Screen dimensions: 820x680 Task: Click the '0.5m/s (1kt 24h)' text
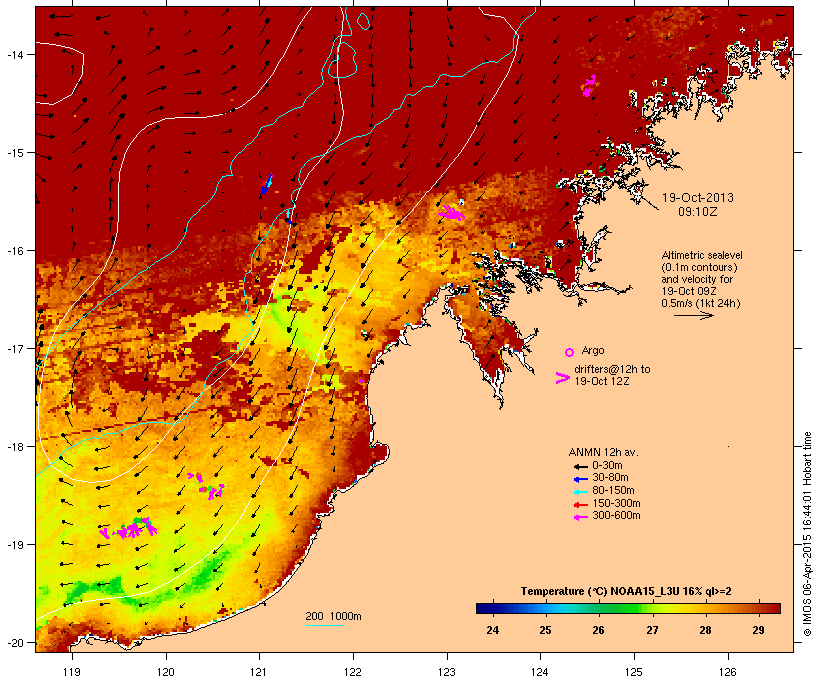coord(701,303)
